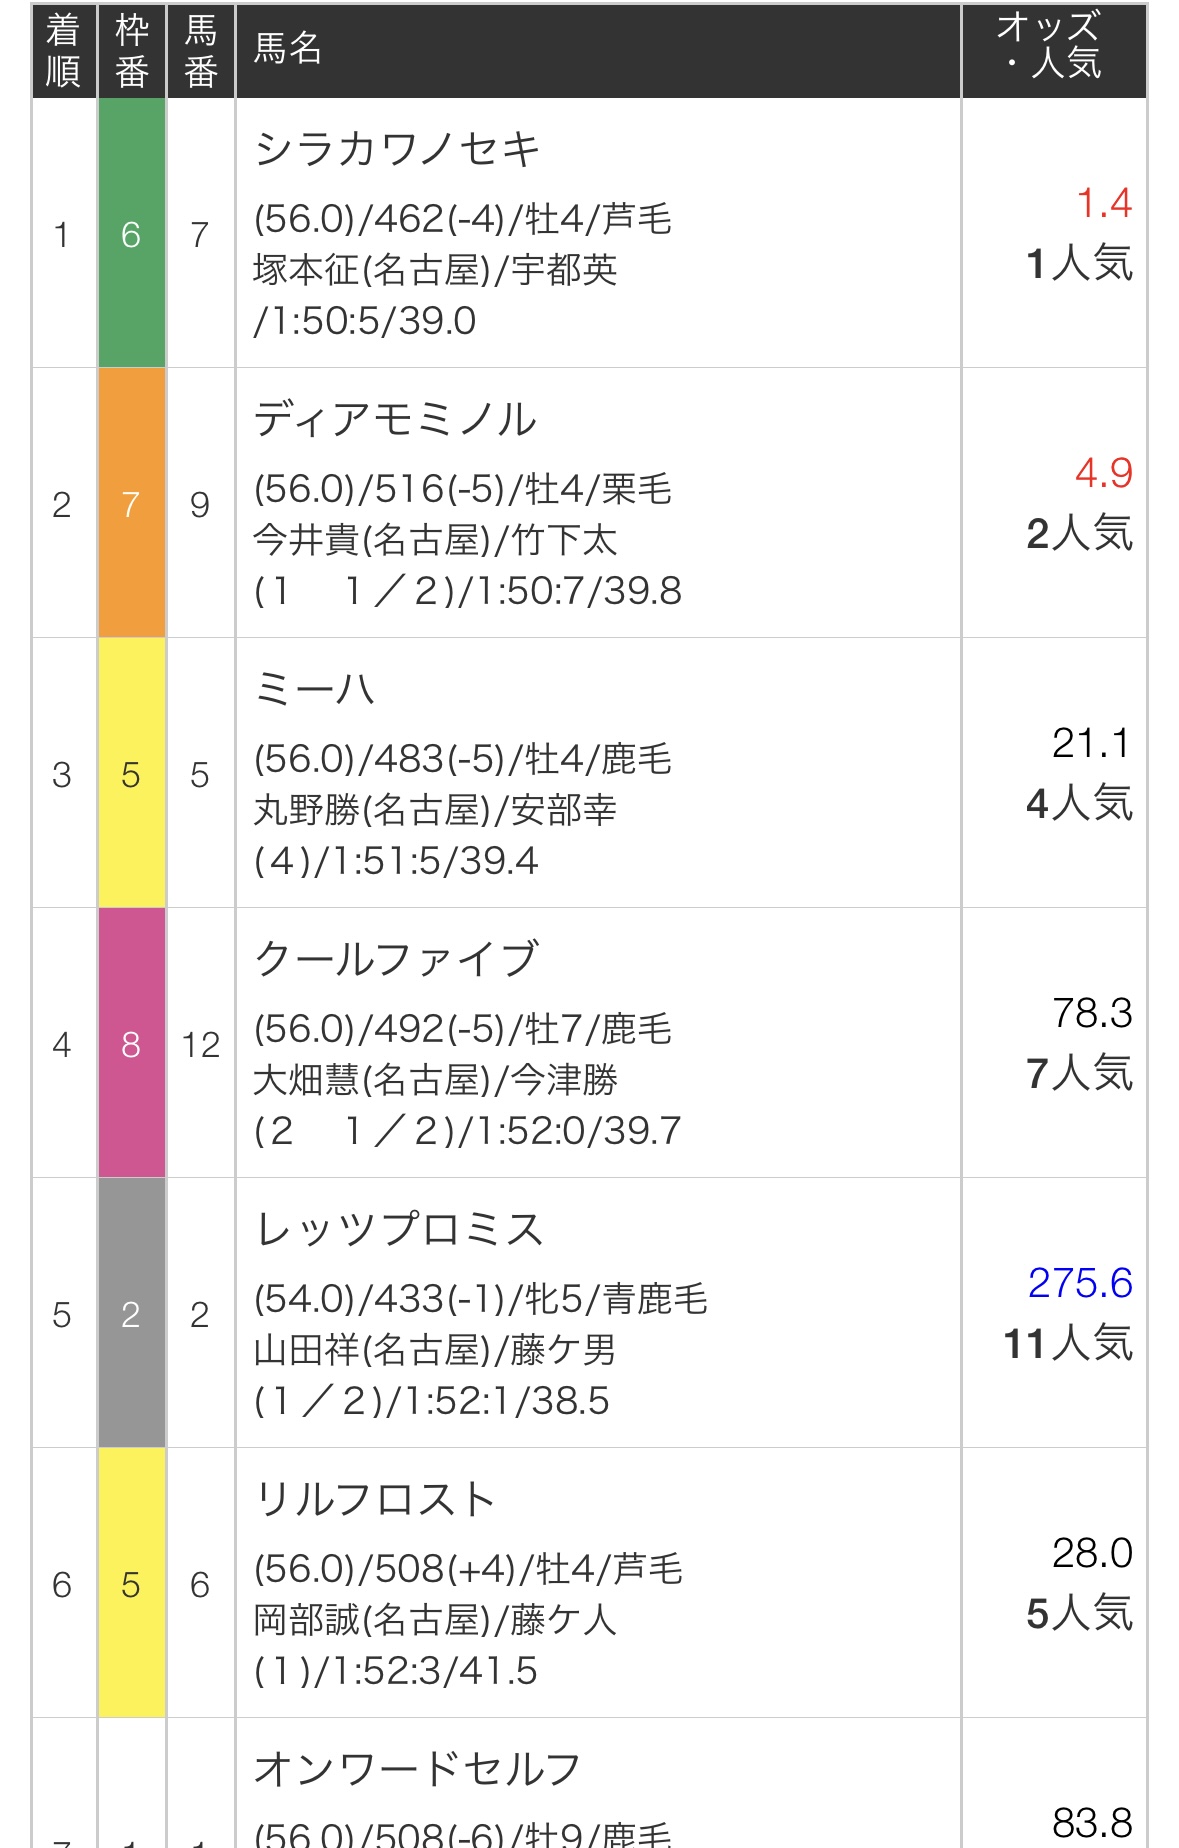The width and height of the screenshot is (1179, 1848).
Task: Click jockey line 塚本征(名古屋)/宇都英
Action: pyautogui.click(x=435, y=270)
